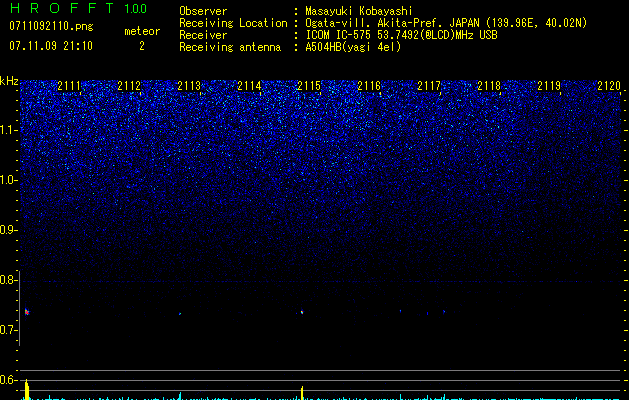Select the ICOM IC-575 receiver details
Screen dimensions: 629x400
401,35
